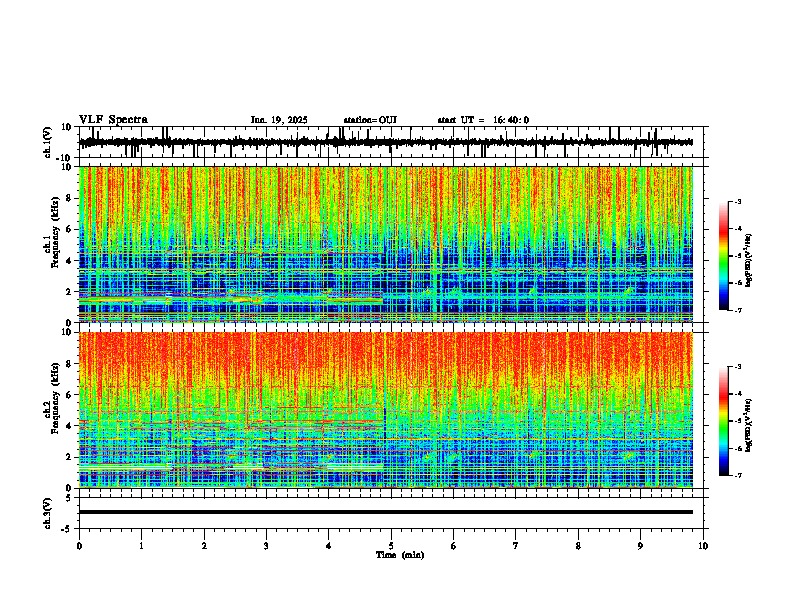Click time axis tick label "4" at bottom
792x612 pixels.
pos(329,546)
